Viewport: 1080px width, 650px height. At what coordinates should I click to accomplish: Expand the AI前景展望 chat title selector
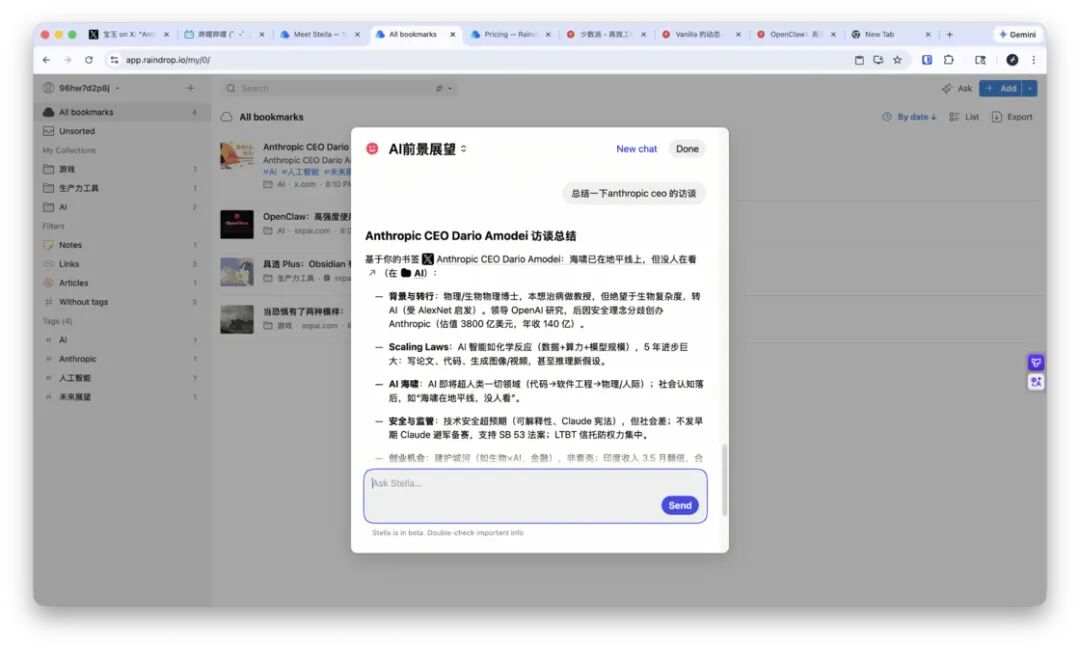point(464,149)
